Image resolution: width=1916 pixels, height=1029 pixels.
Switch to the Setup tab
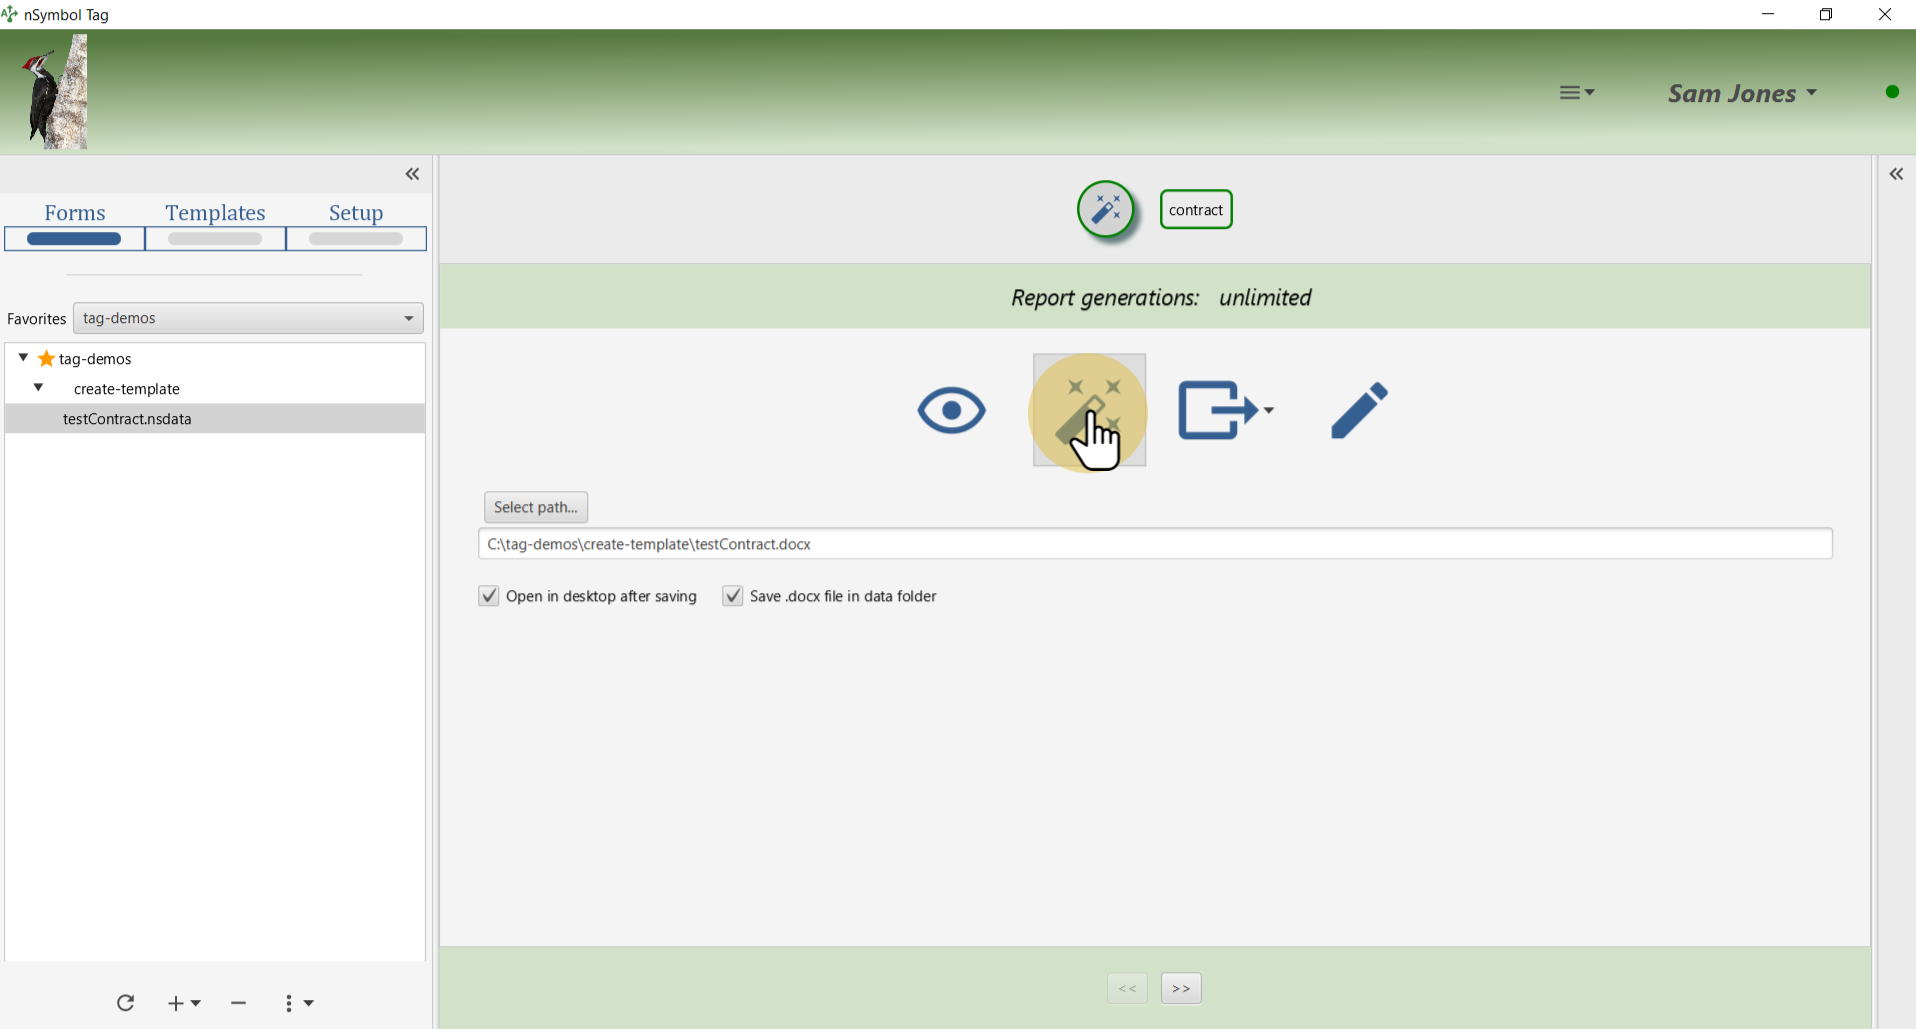[356, 225]
